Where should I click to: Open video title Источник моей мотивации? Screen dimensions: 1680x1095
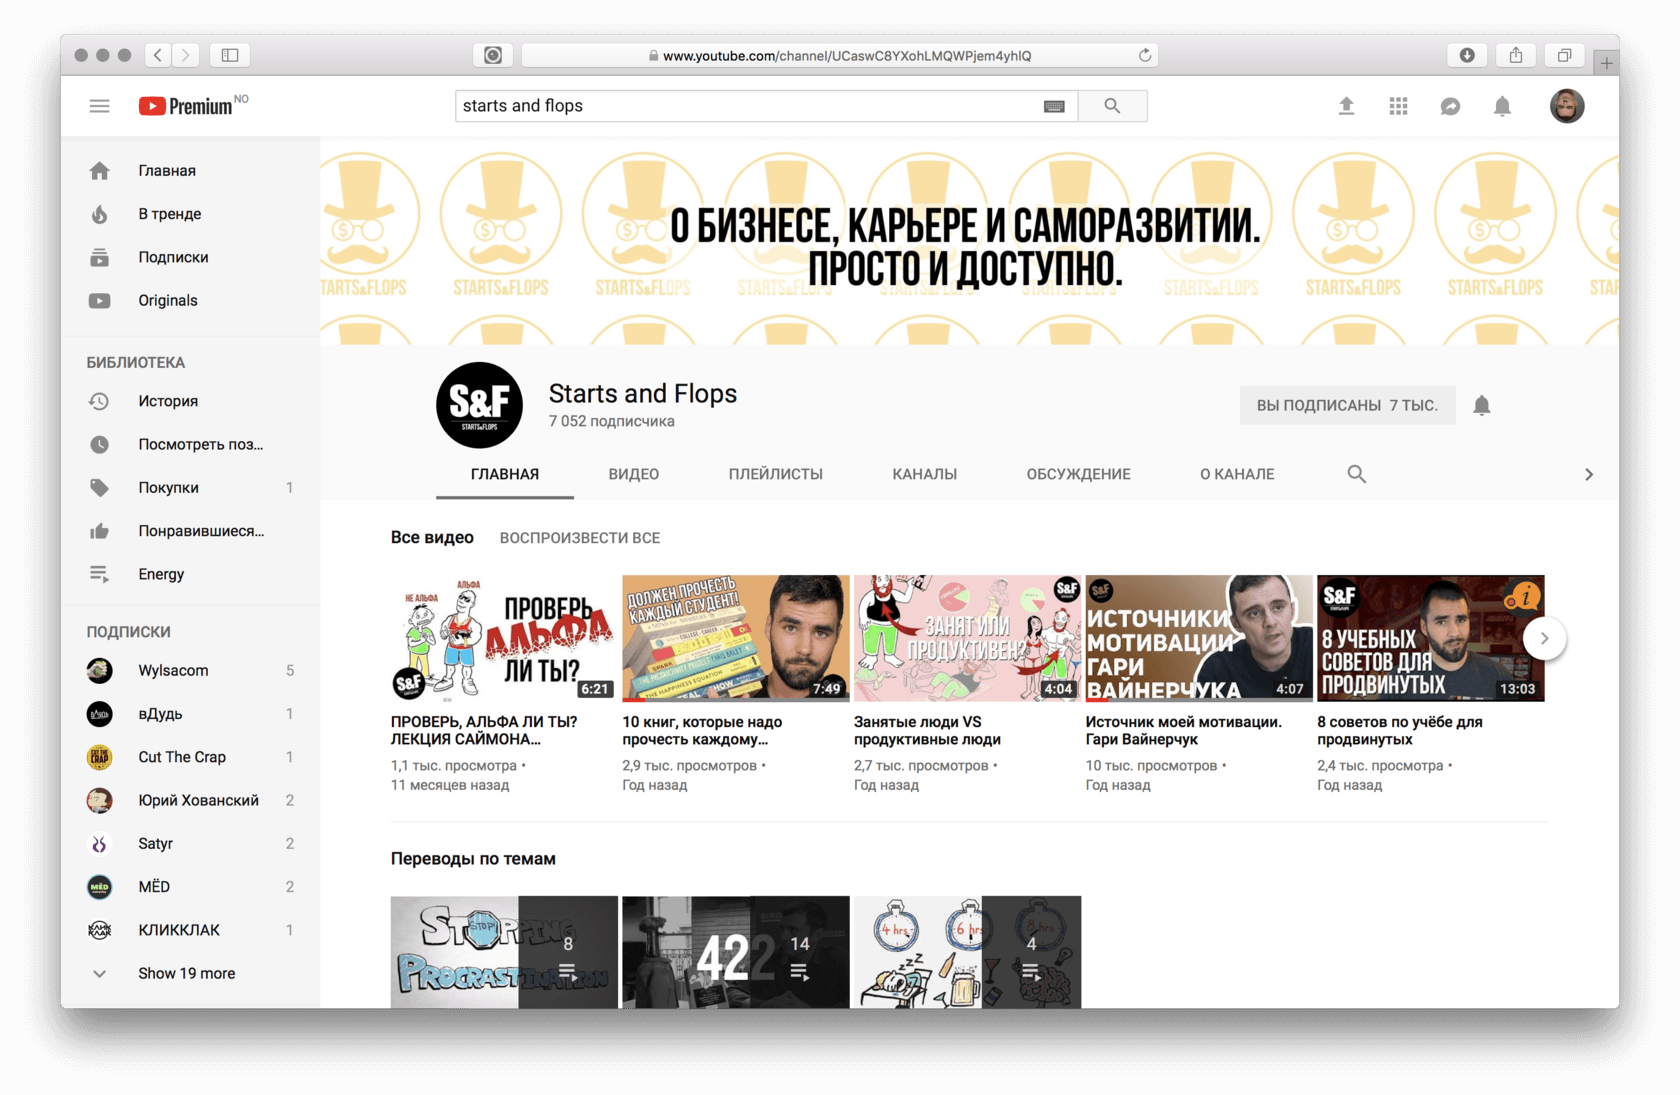pos(1184,730)
